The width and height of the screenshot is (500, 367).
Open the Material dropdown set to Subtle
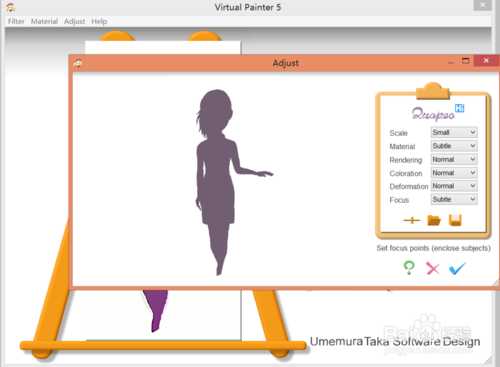coord(454,146)
